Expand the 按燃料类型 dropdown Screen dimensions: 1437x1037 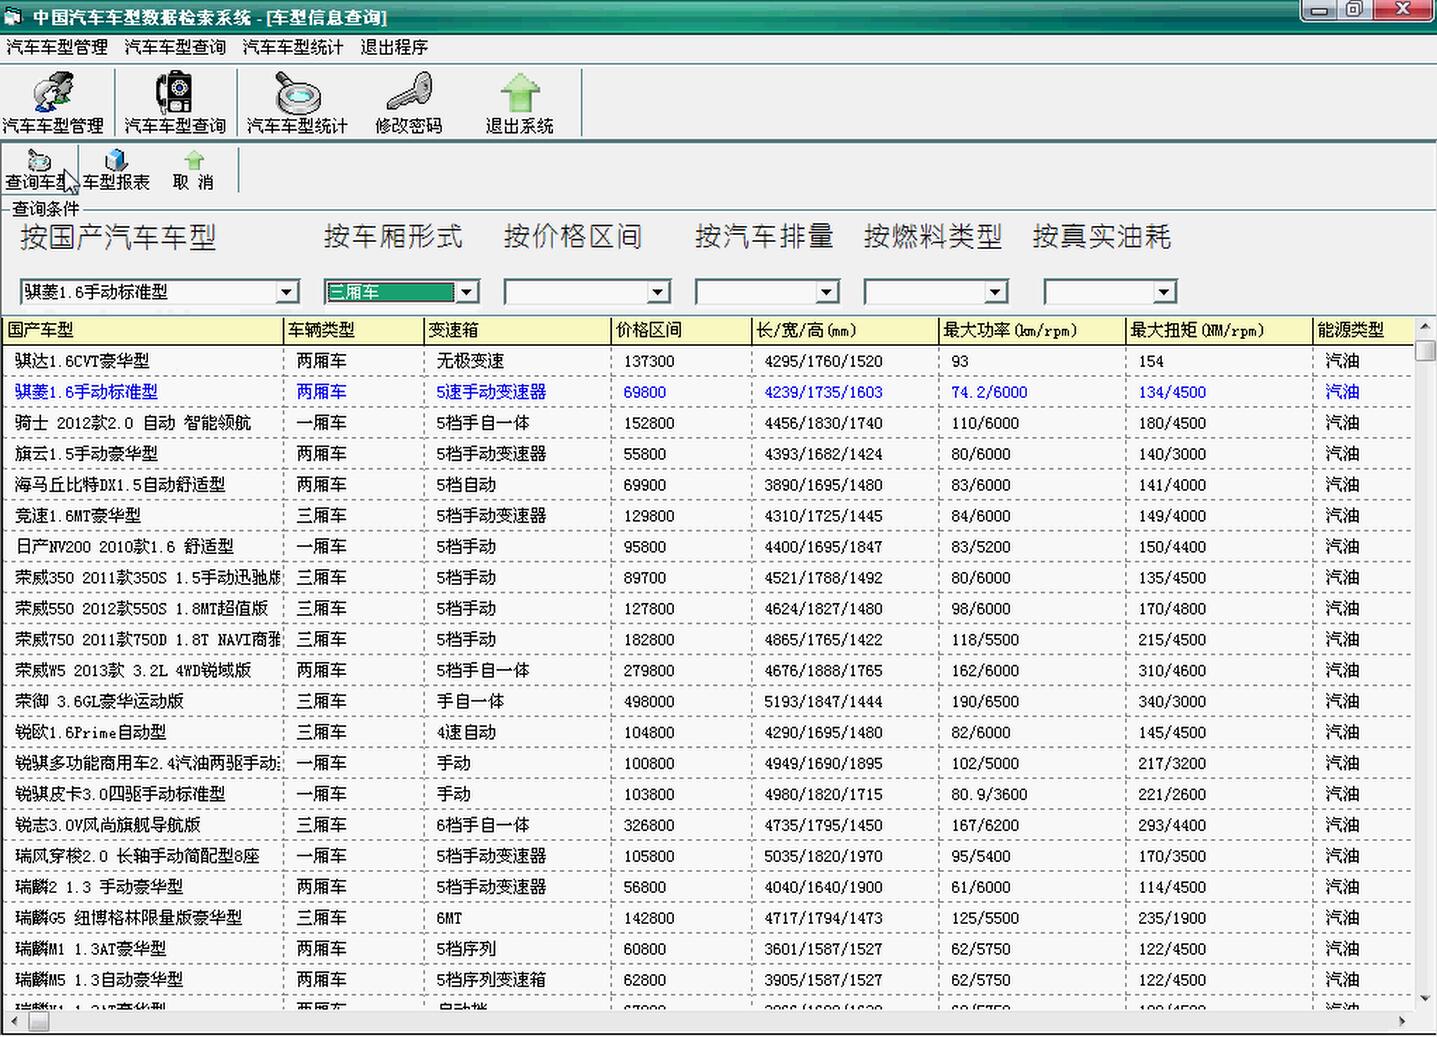point(995,292)
